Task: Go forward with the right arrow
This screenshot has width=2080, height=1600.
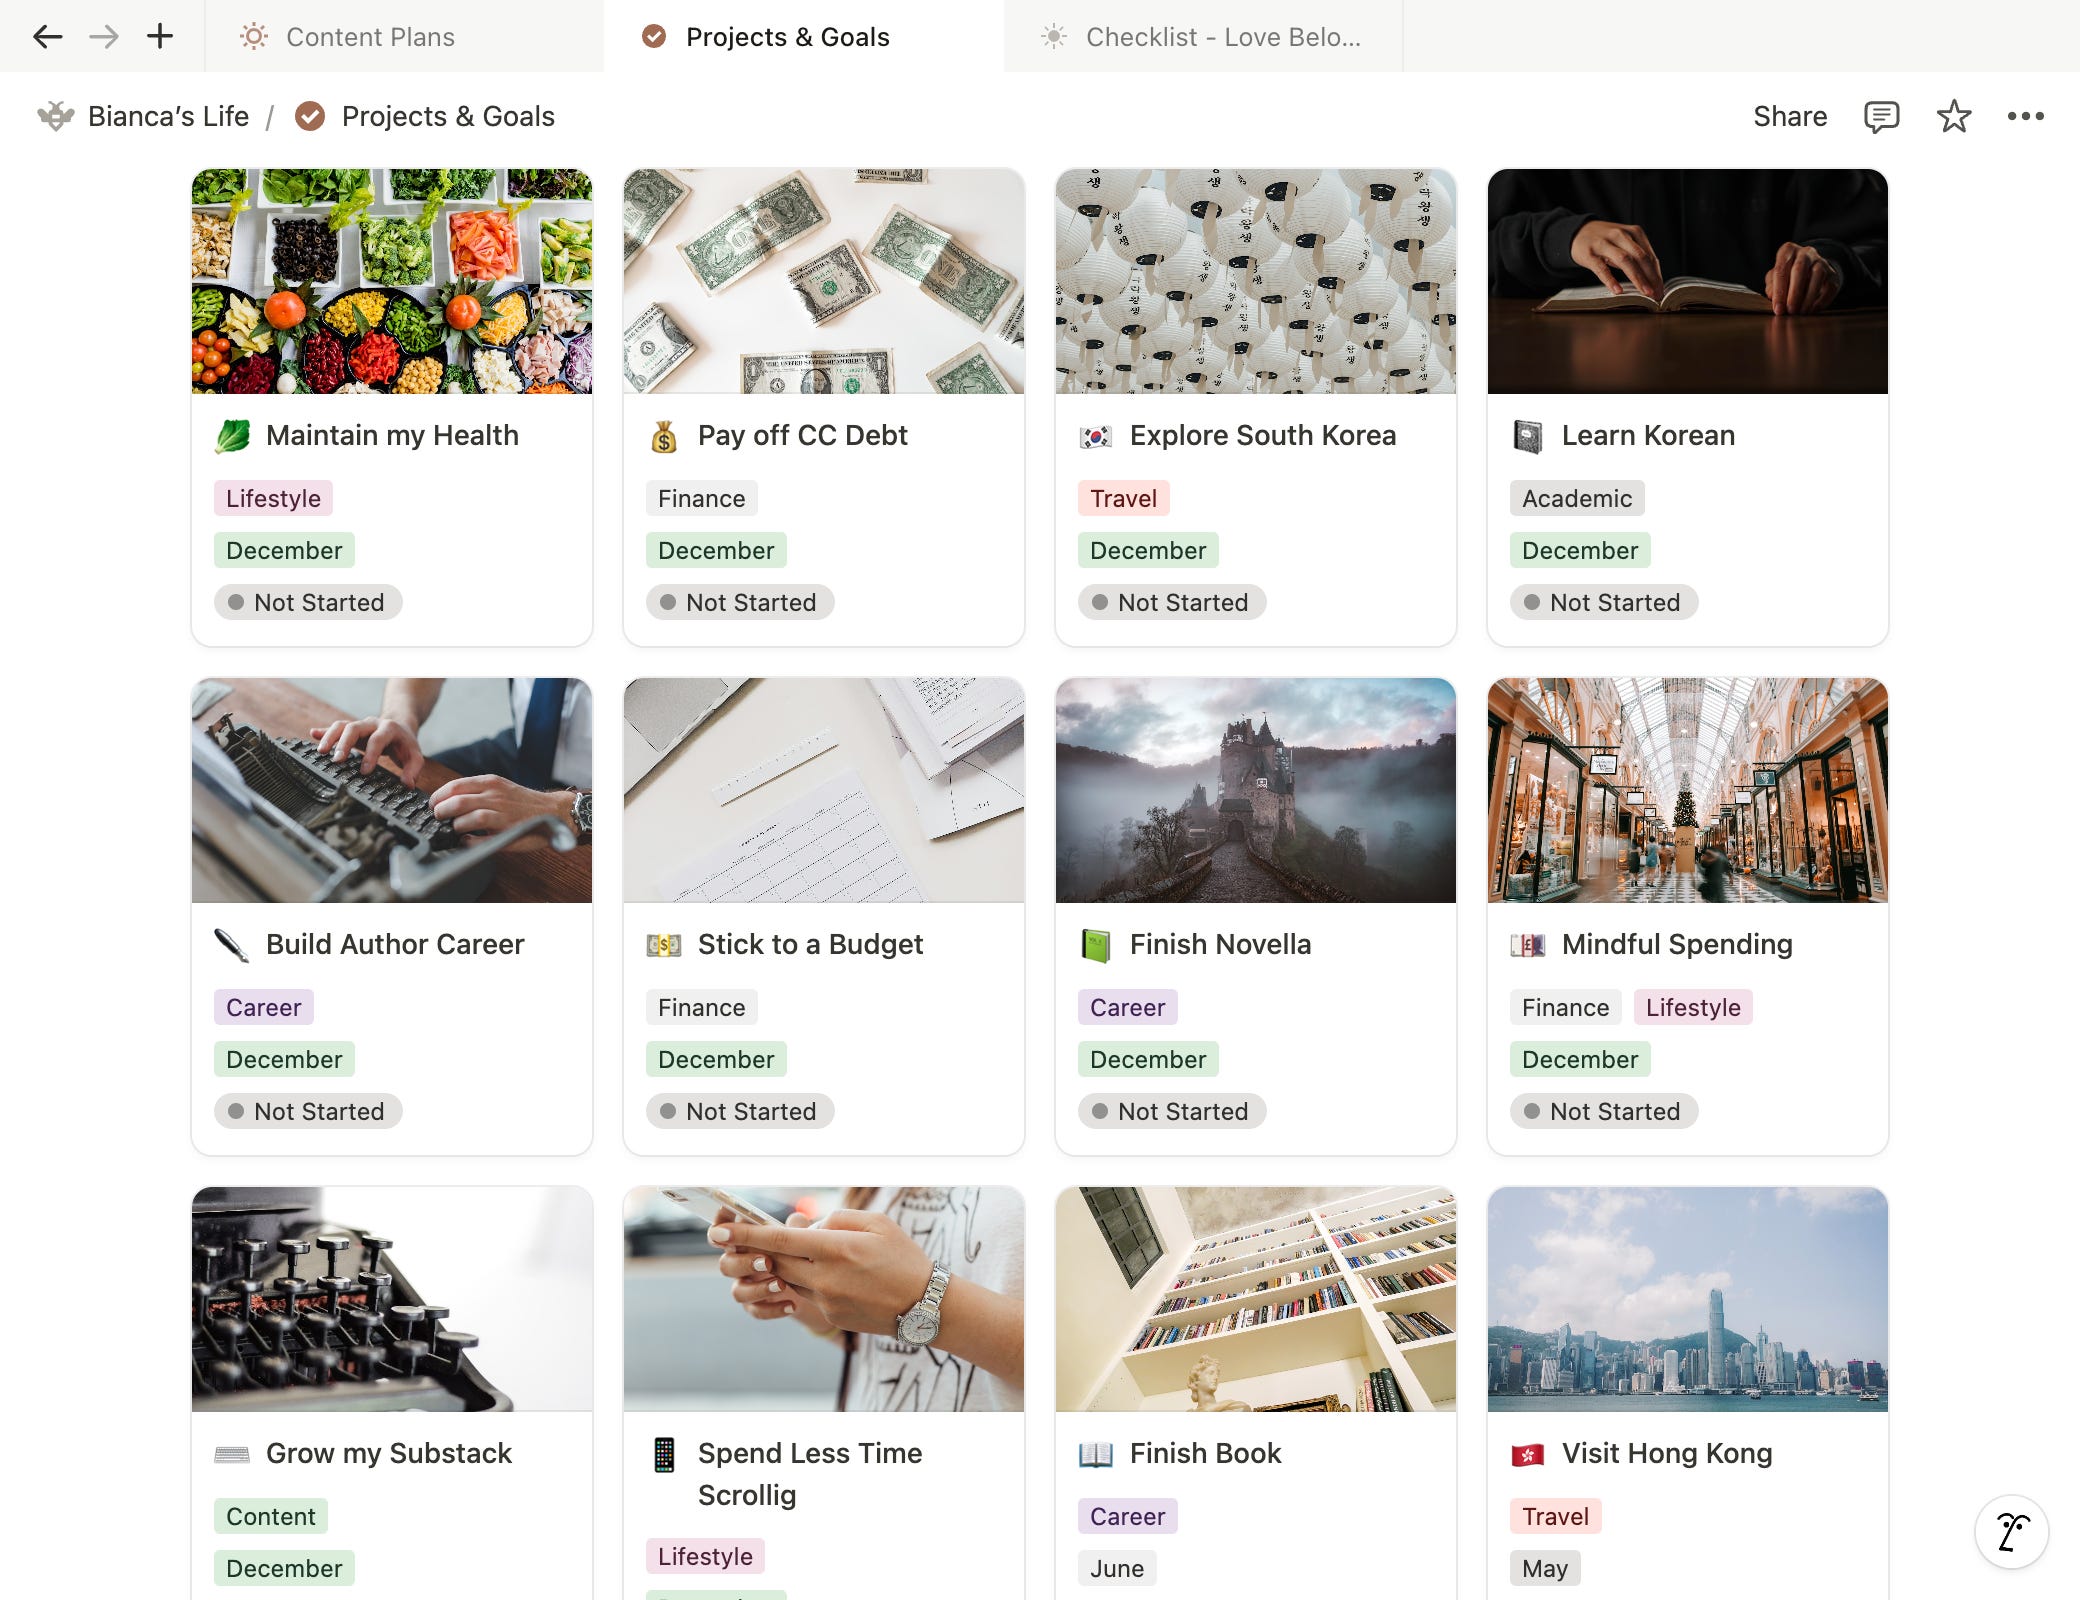Action: pos(104,37)
